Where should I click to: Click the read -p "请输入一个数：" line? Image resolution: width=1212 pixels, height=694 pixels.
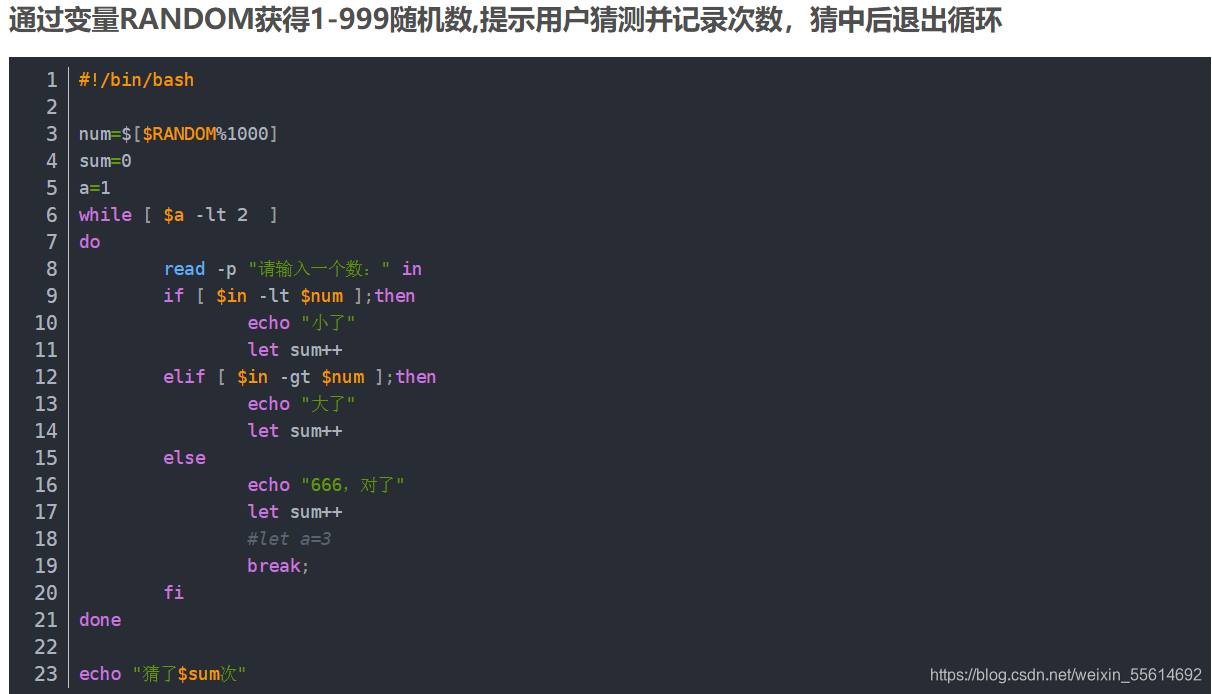[293, 269]
